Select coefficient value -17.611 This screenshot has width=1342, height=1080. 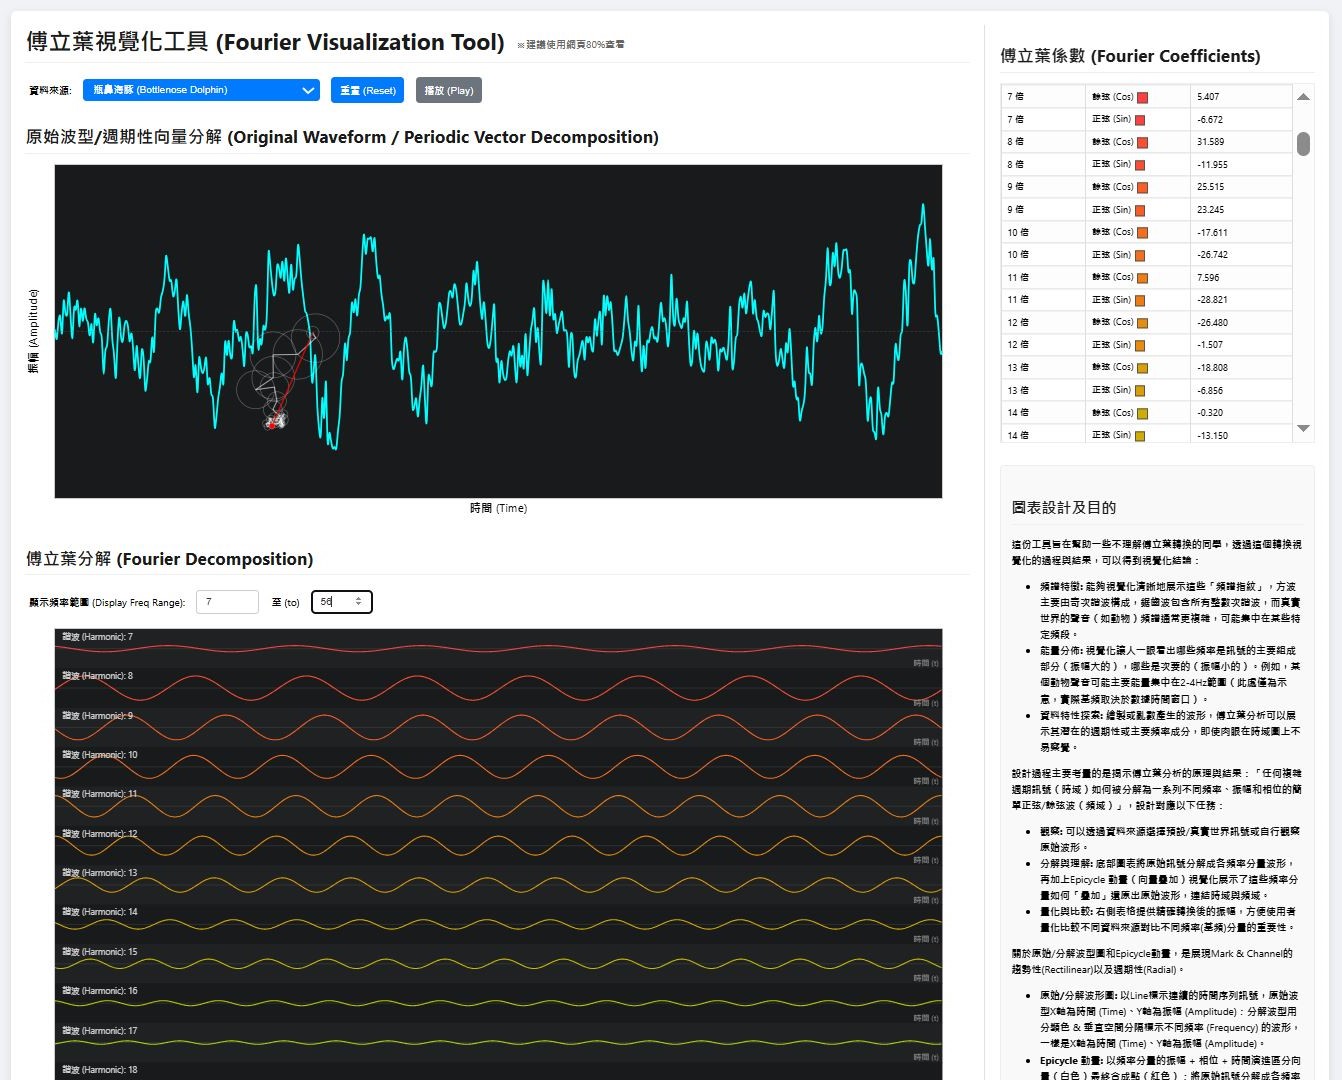[1212, 232]
